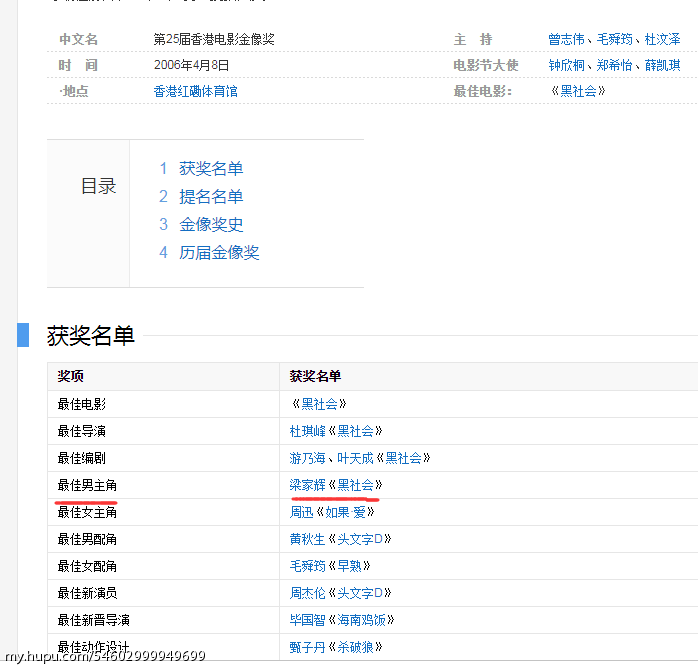Jump to contents entry 2 提名名单
Image resolution: width=698 pixels, height=667 pixels.
click(211, 196)
